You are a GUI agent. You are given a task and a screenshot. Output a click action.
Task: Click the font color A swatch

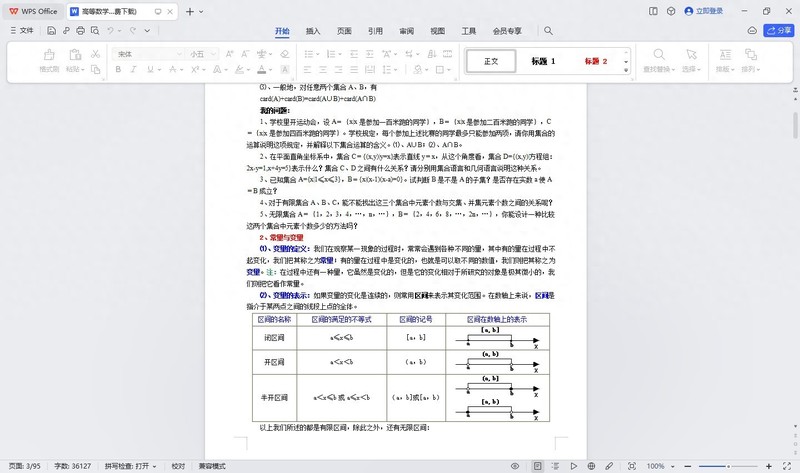pyautogui.click(x=261, y=69)
